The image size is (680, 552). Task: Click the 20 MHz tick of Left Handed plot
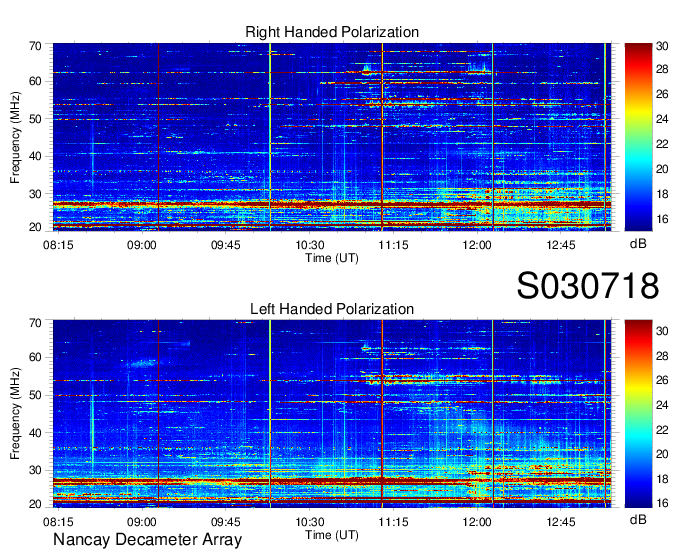tap(35, 504)
